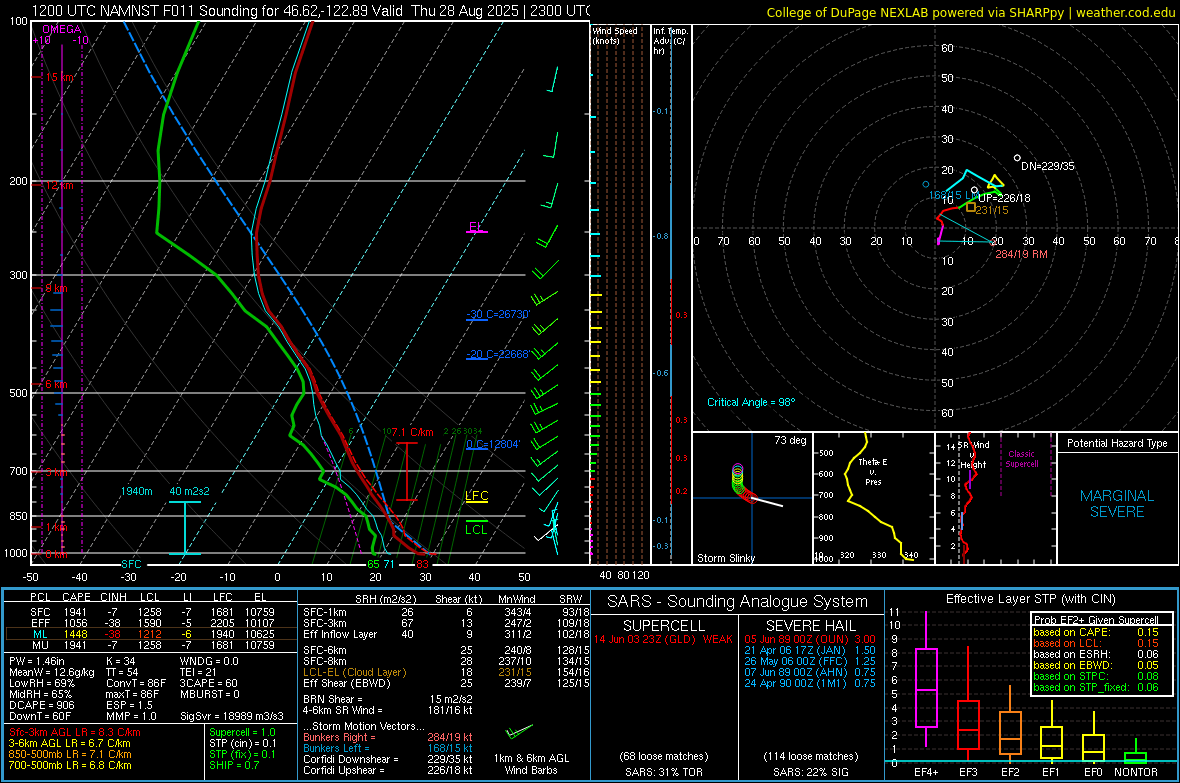Click the 'based on STPC: 0.08' line
Viewport: 1180px width, 783px height.
tap(1096, 676)
